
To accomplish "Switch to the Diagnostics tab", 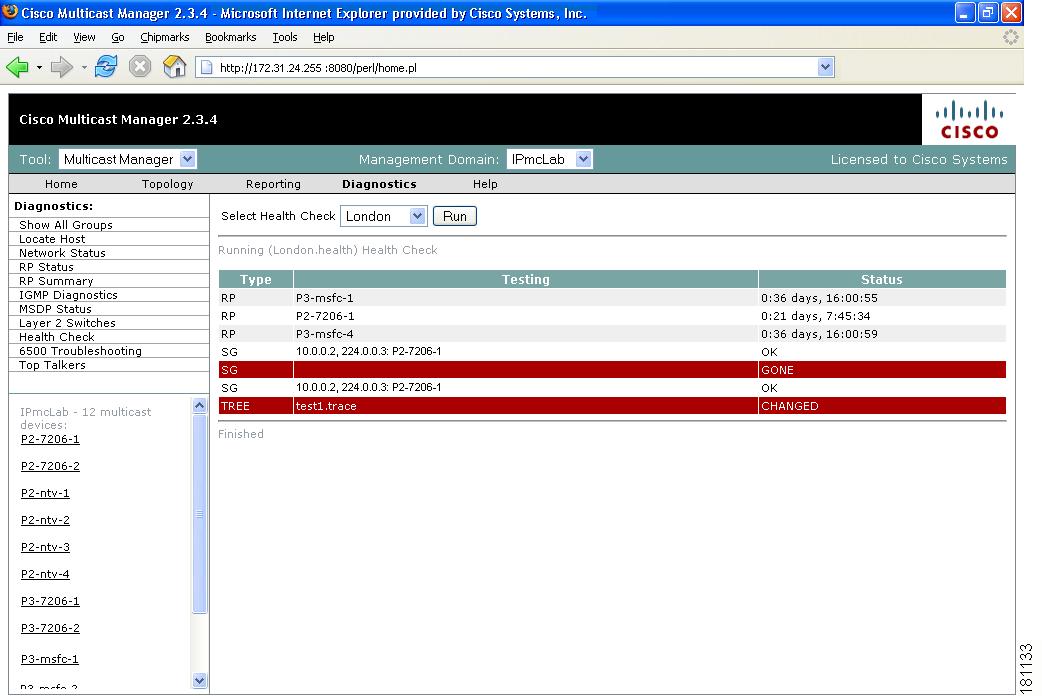I will point(379,184).
